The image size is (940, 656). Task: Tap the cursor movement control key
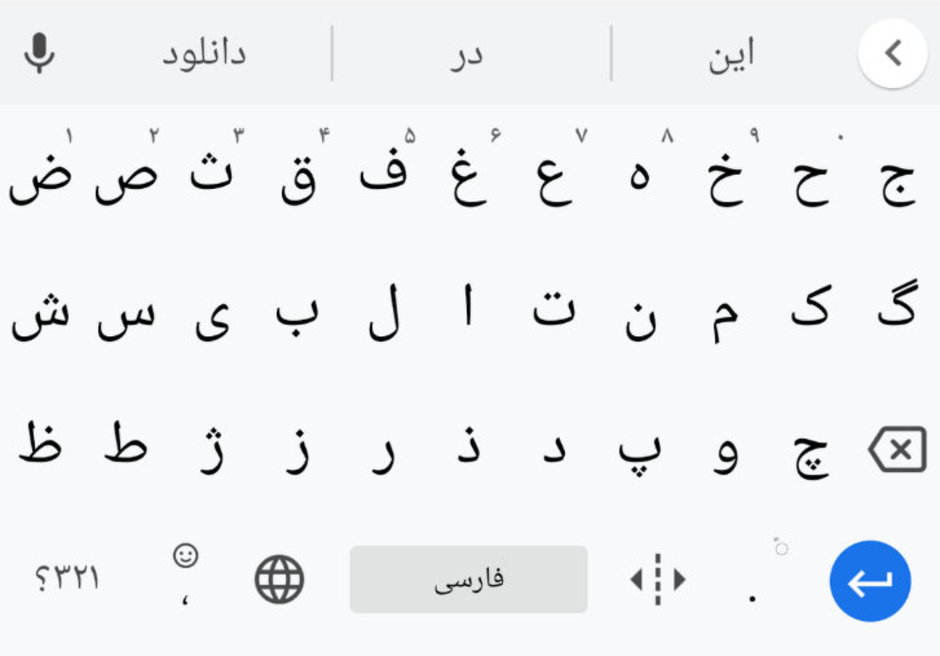(655, 580)
